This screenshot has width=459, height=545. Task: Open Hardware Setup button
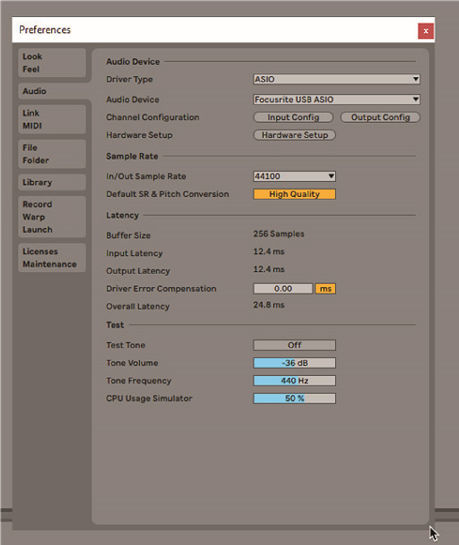tap(294, 135)
